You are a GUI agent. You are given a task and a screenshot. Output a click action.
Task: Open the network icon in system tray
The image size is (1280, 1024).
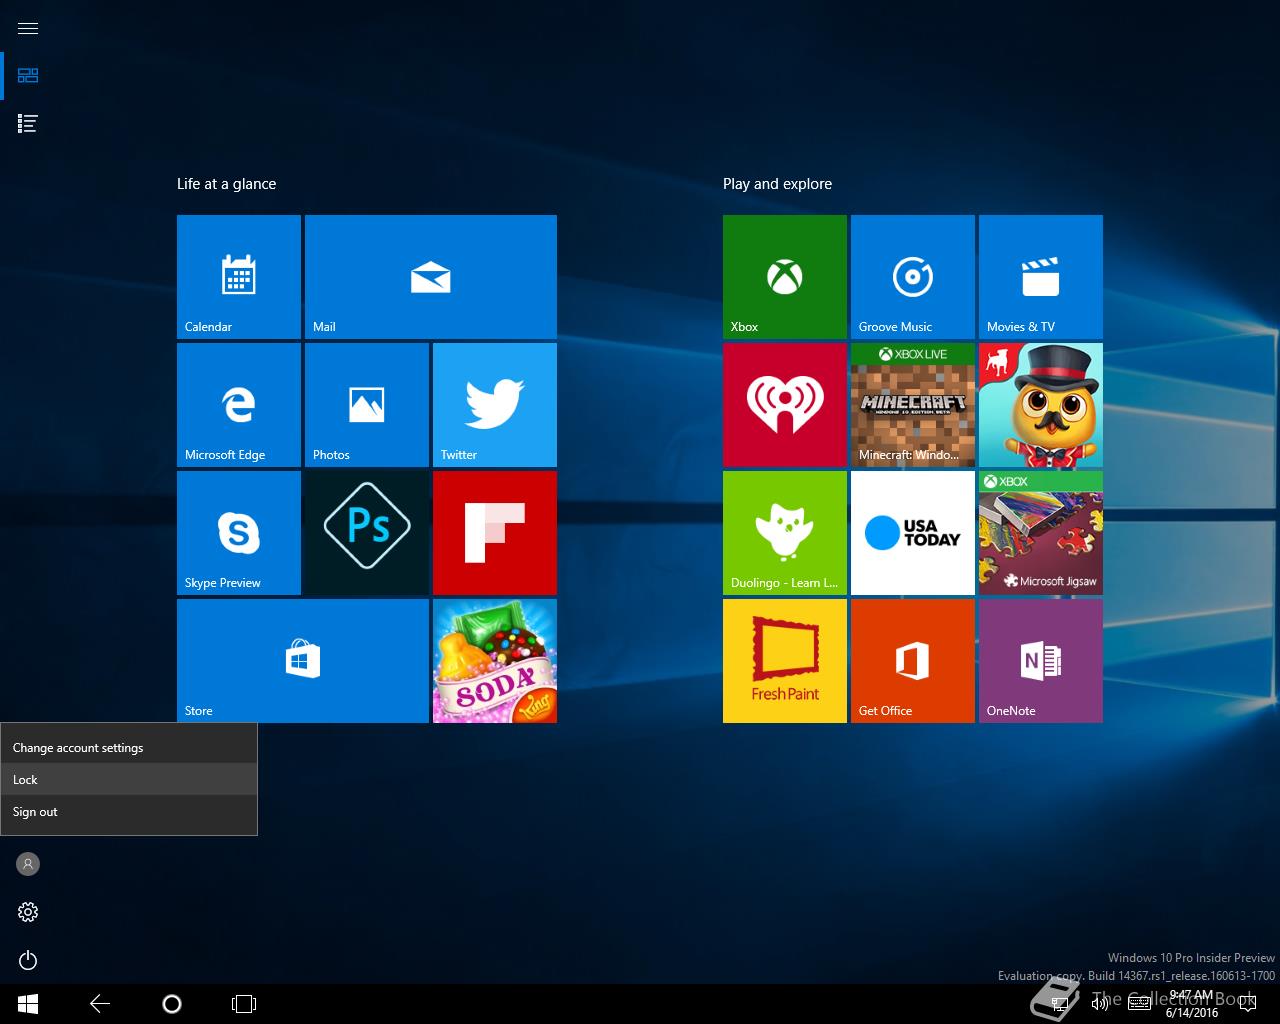click(1059, 1003)
